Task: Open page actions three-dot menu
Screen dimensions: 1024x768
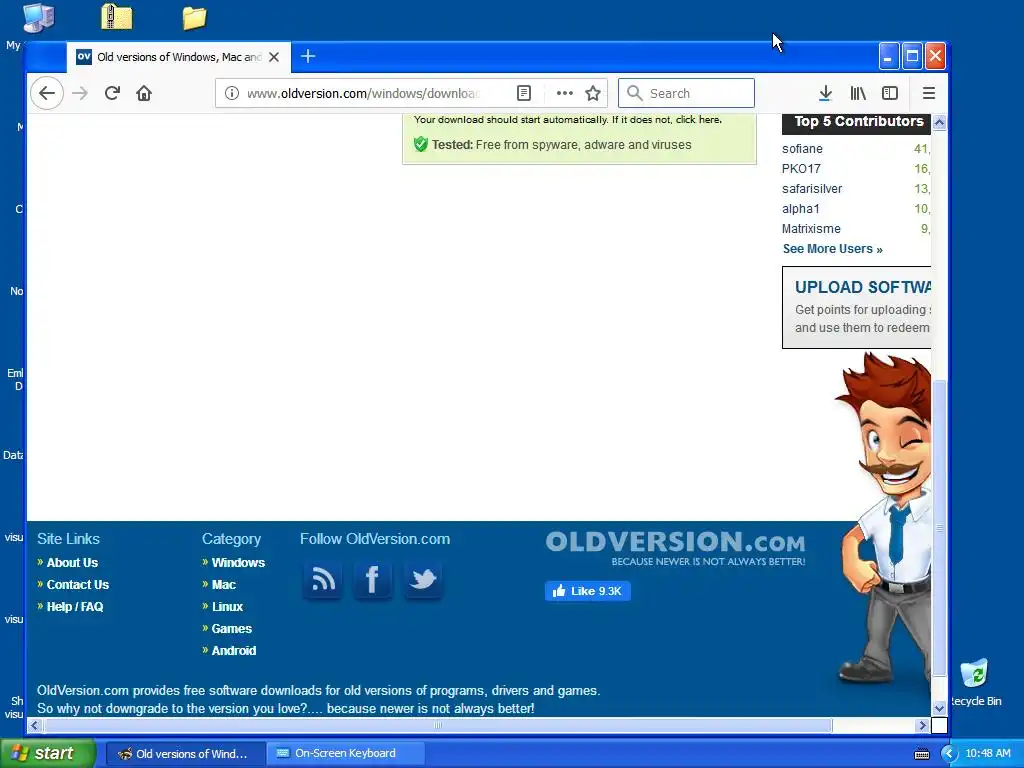Action: pos(565,93)
